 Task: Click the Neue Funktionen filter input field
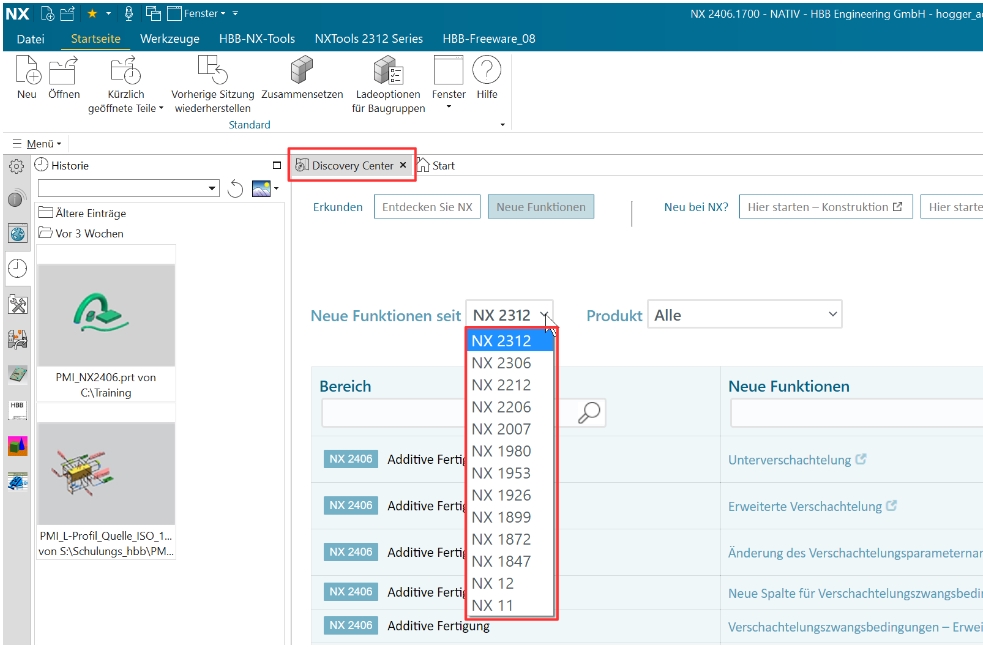[x=856, y=413]
